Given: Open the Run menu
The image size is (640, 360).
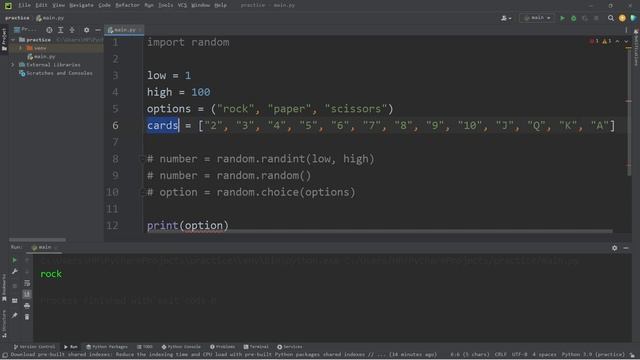Looking at the screenshot, I should click(x=149, y=5).
